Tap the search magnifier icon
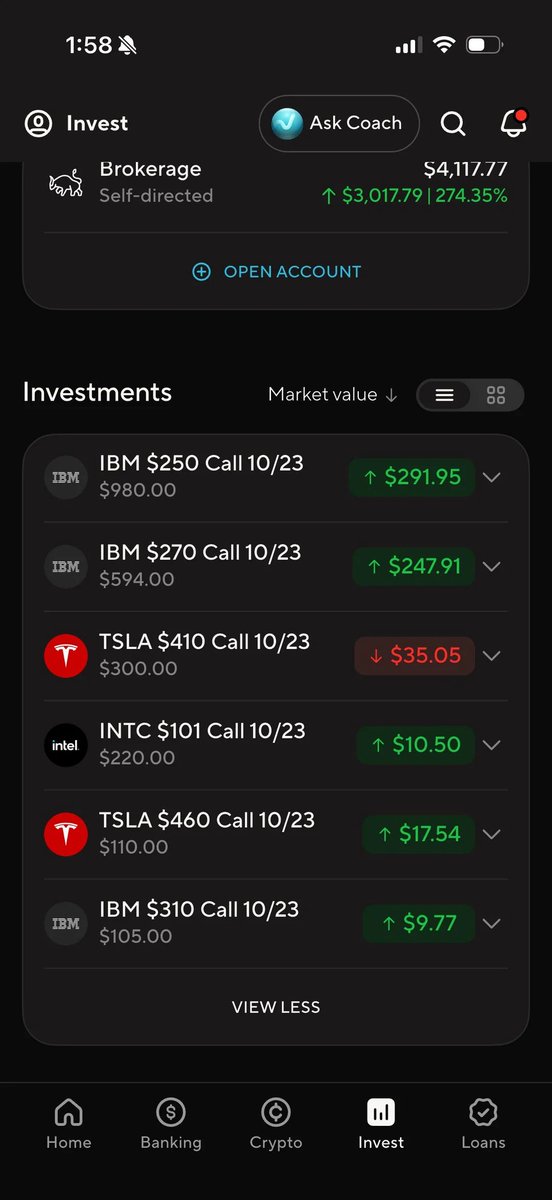 tap(453, 124)
